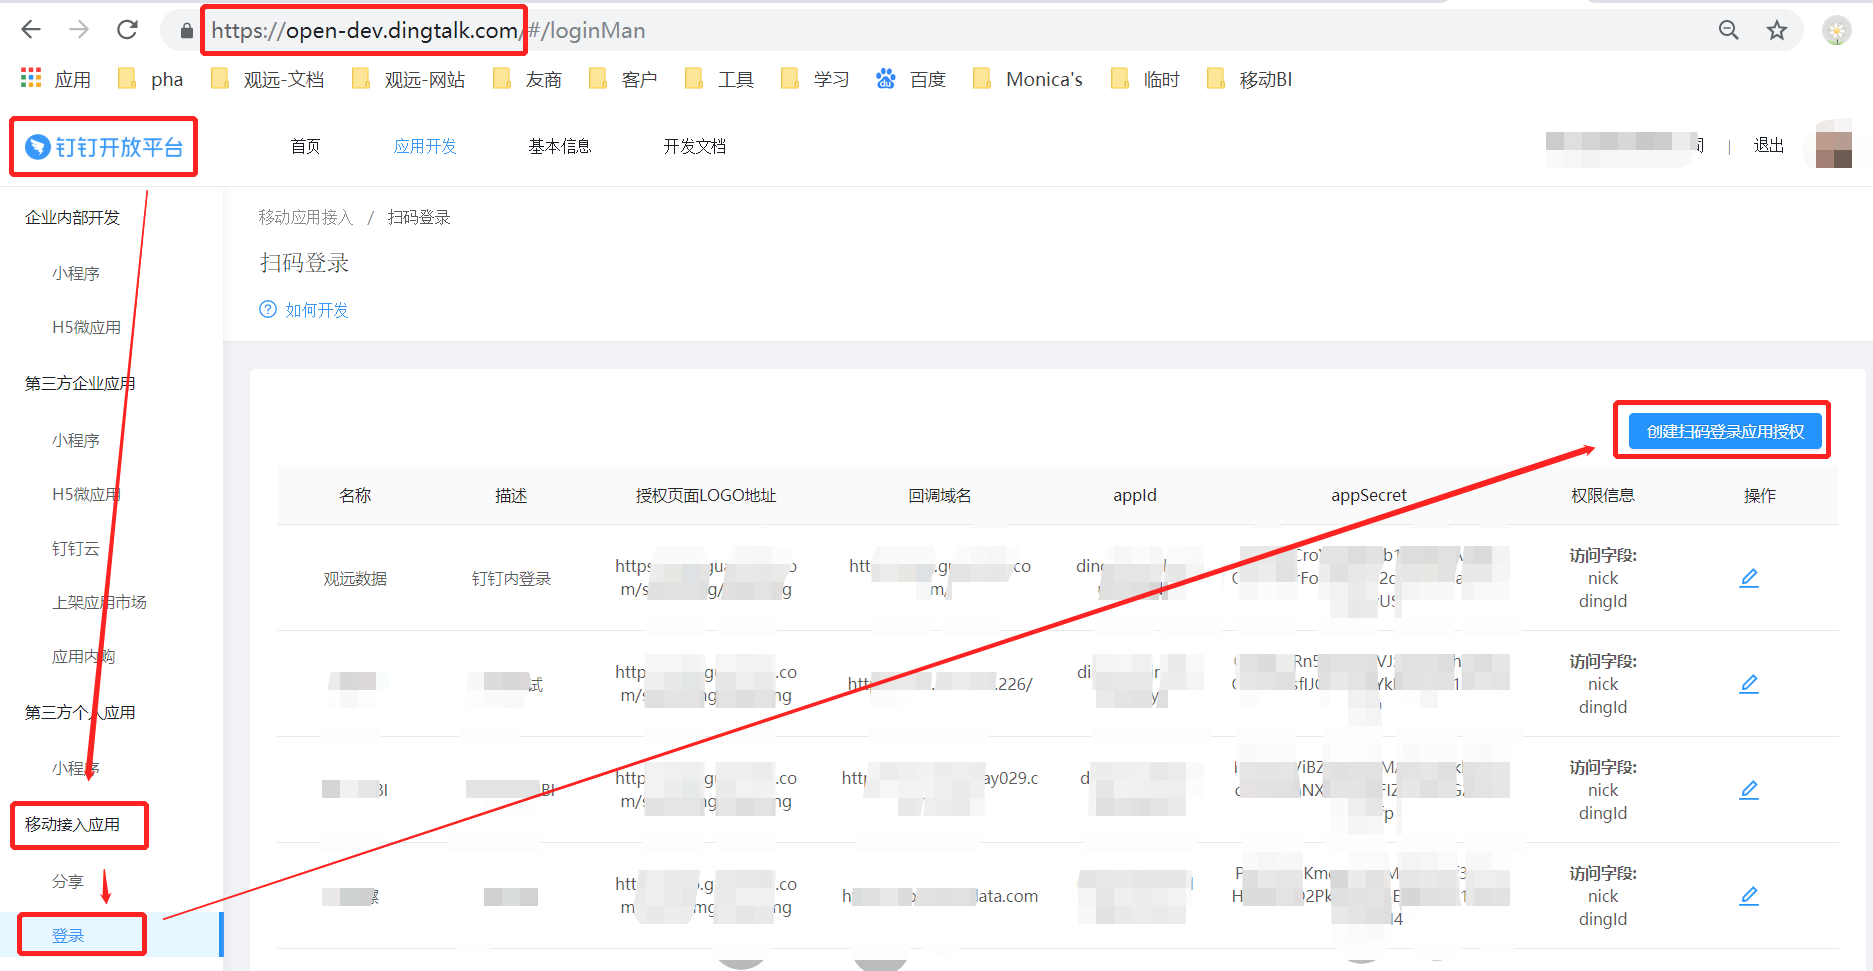Open the 友商 bookmark folder
Image resolution: width=1873 pixels, height=971 pixels.
[x=527, y=79]
